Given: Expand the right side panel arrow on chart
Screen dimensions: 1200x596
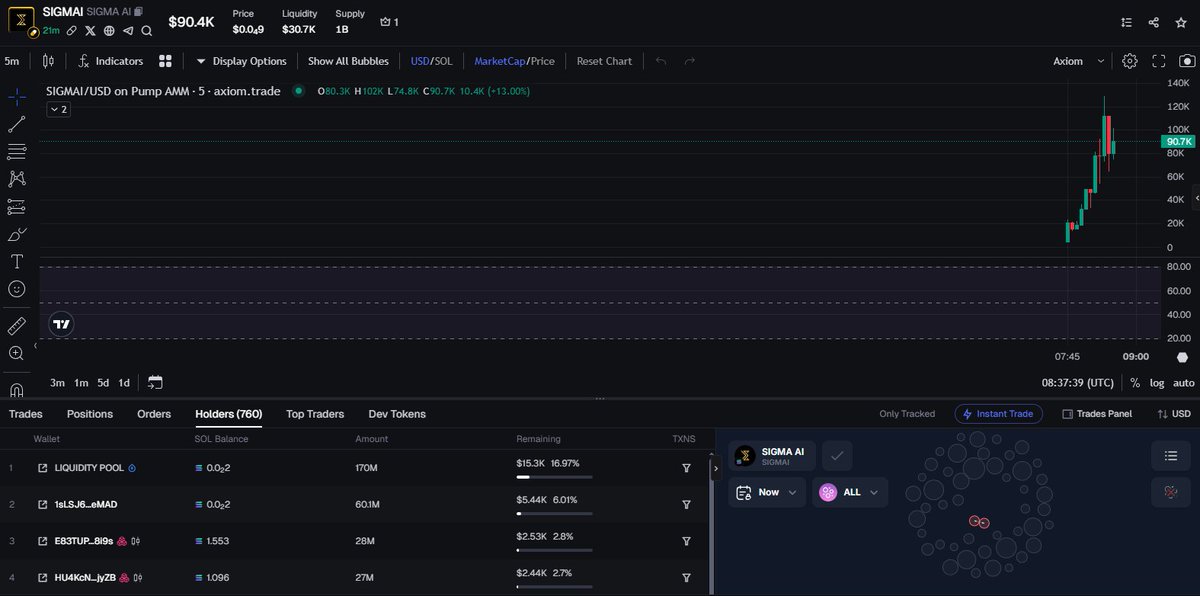Looking at the screenshot, I should point(1196,197).
